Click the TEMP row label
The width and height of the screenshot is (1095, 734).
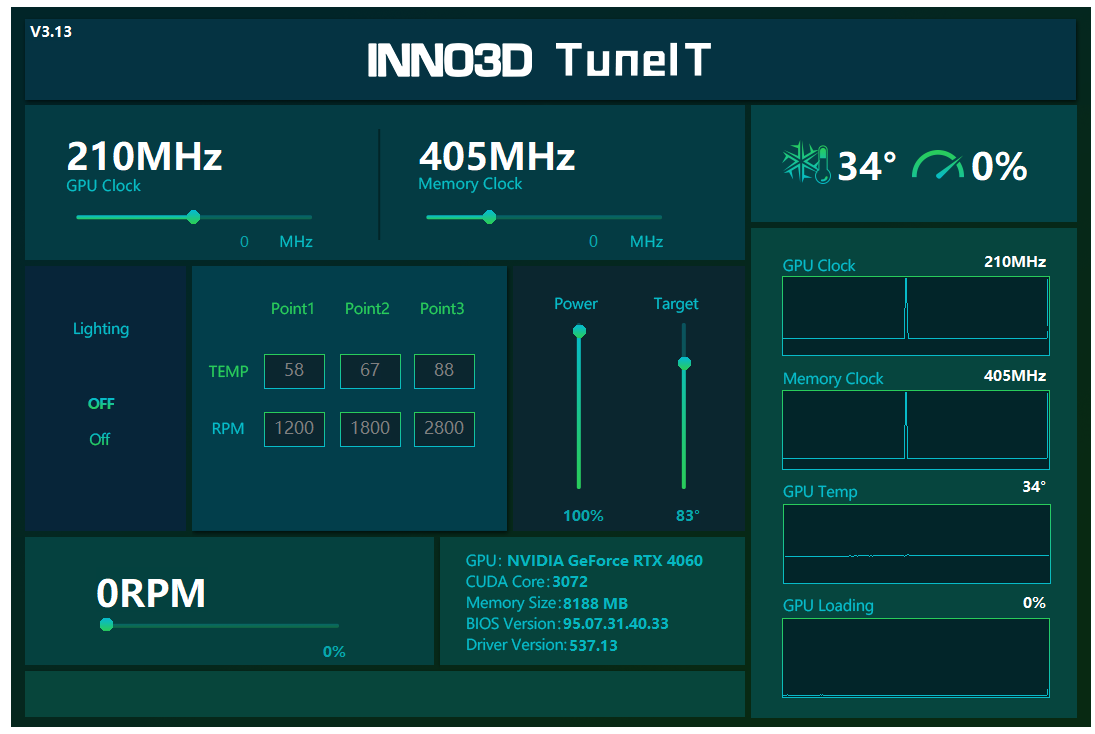(228, 372)
